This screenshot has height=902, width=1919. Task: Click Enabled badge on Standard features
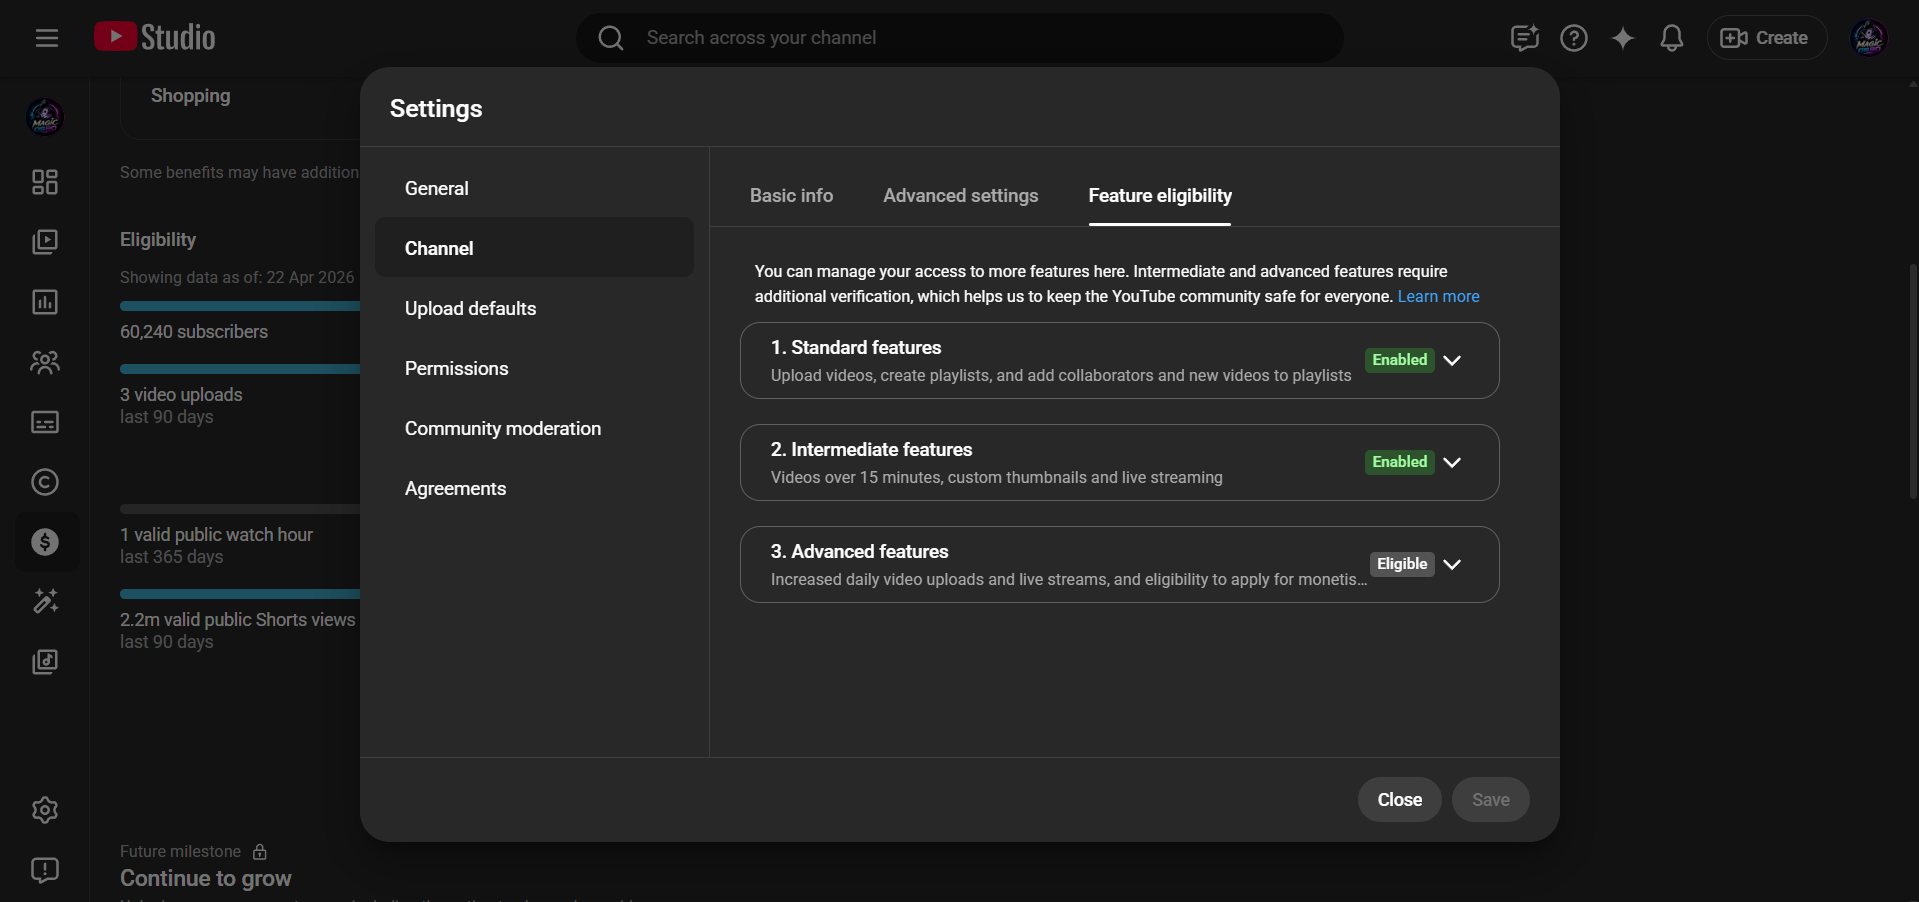pos(1399,360)
